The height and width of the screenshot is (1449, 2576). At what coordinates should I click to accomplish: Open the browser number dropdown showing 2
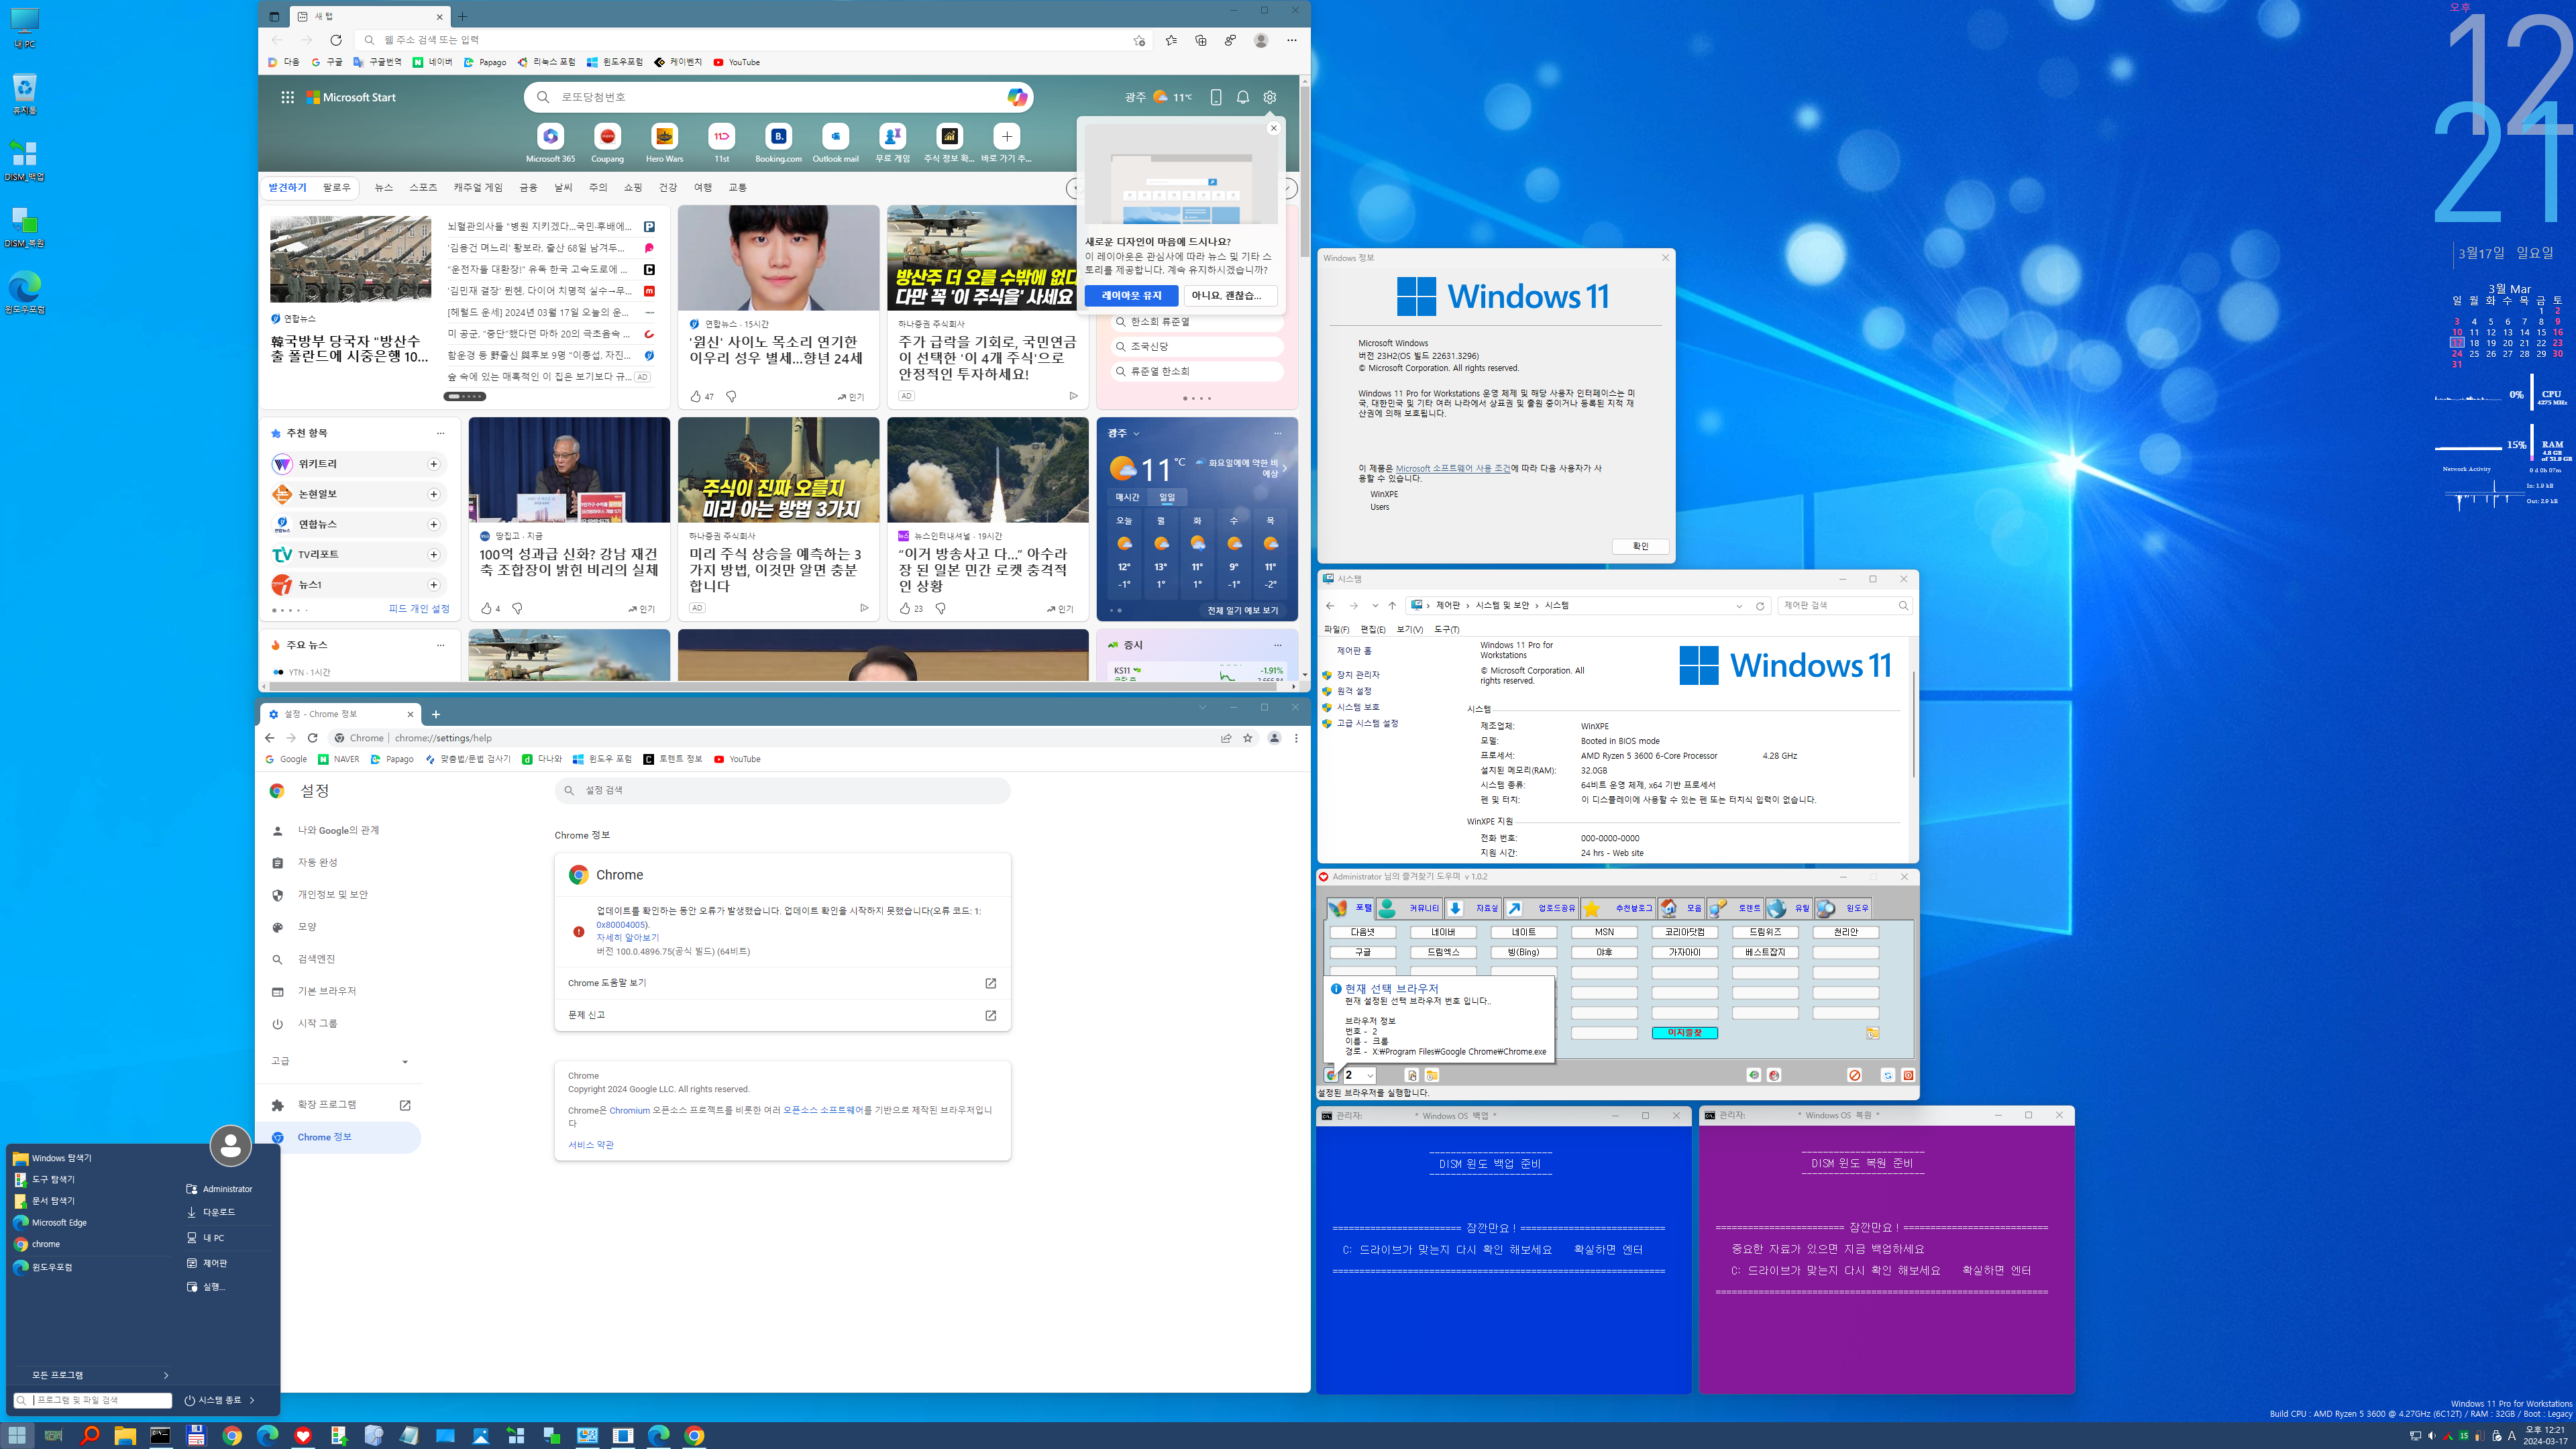click(x=1359, y=1075)
